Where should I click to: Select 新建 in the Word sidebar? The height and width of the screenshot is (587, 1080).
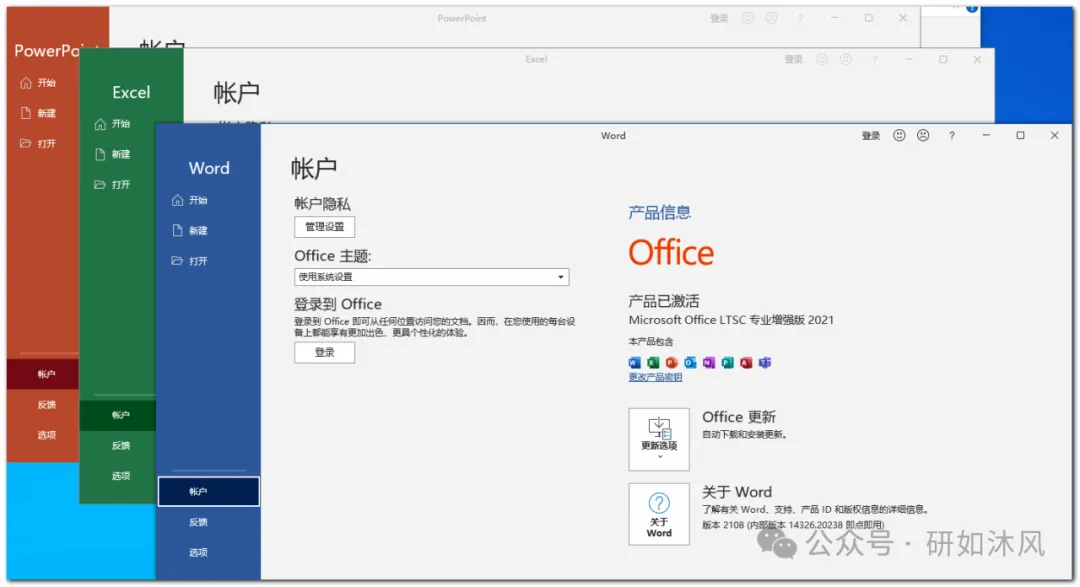point(190,230)
